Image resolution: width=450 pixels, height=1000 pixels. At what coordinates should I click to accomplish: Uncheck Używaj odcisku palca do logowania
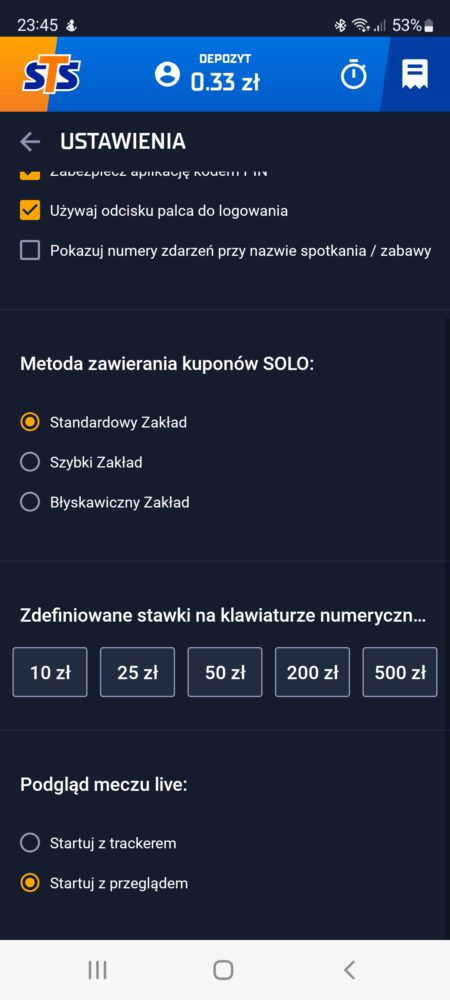coord(30,210)
